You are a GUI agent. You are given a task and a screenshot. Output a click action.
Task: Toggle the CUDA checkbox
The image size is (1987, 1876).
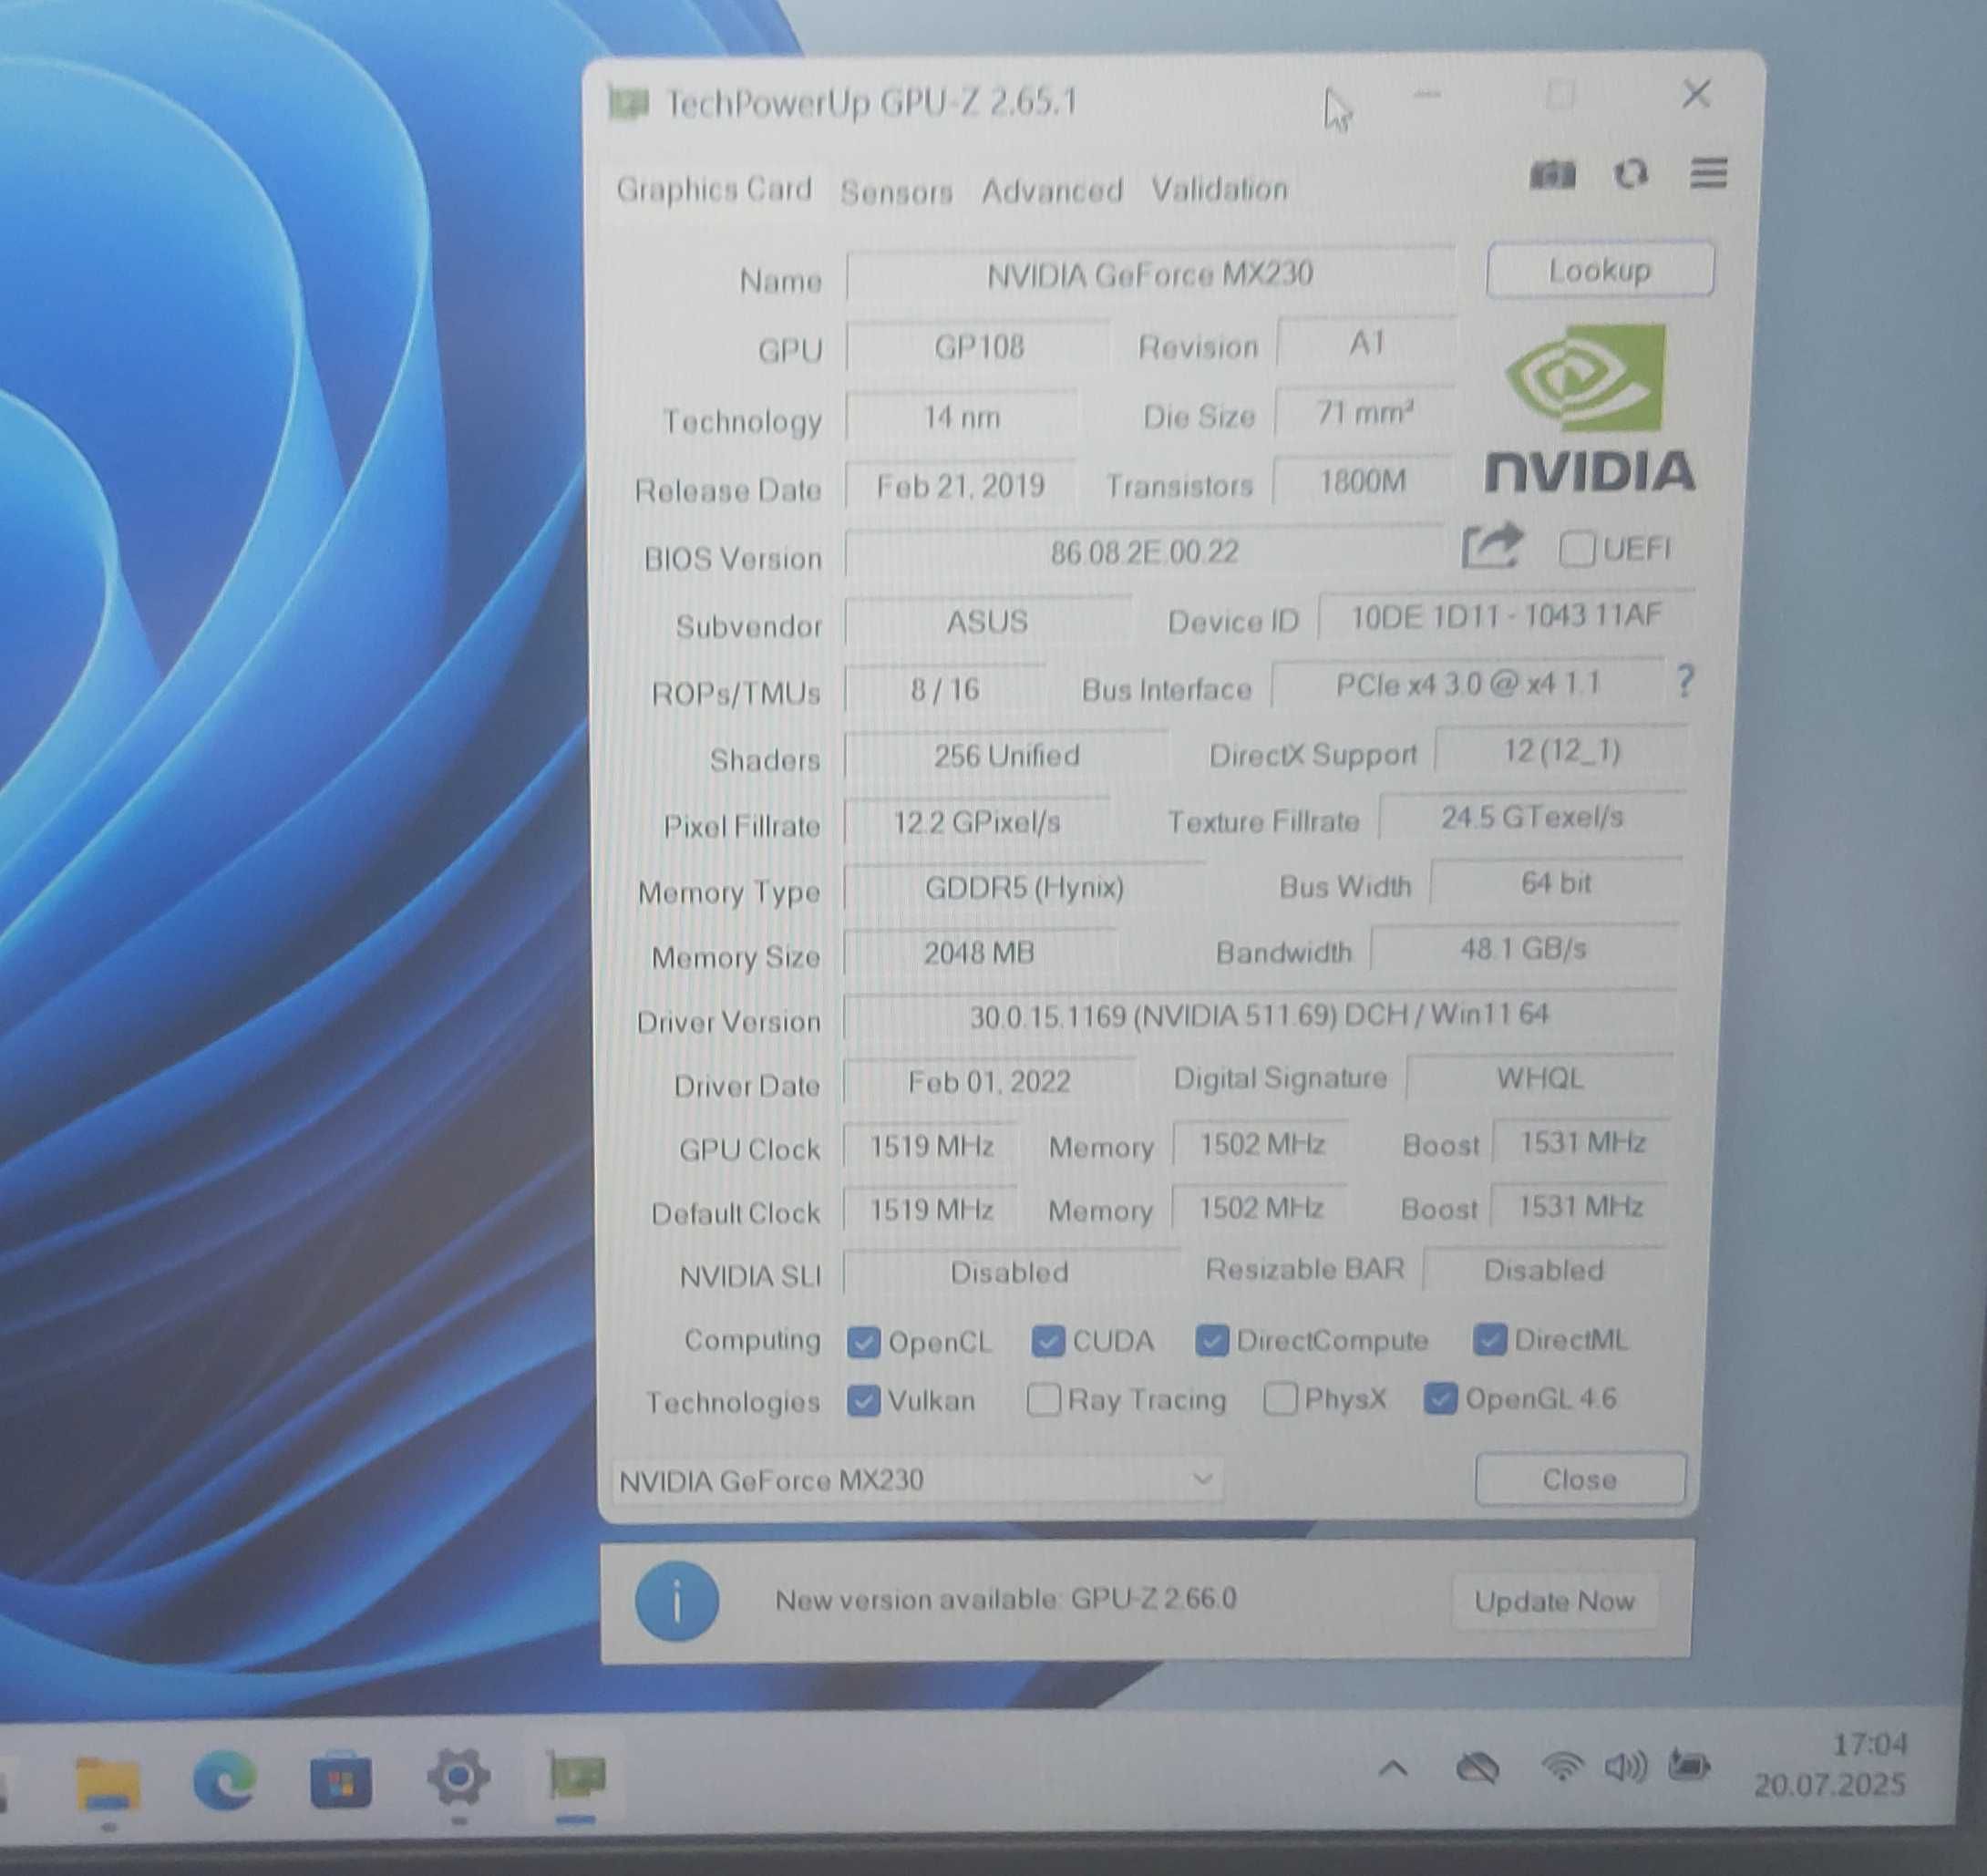[x=1047, y=1340]
